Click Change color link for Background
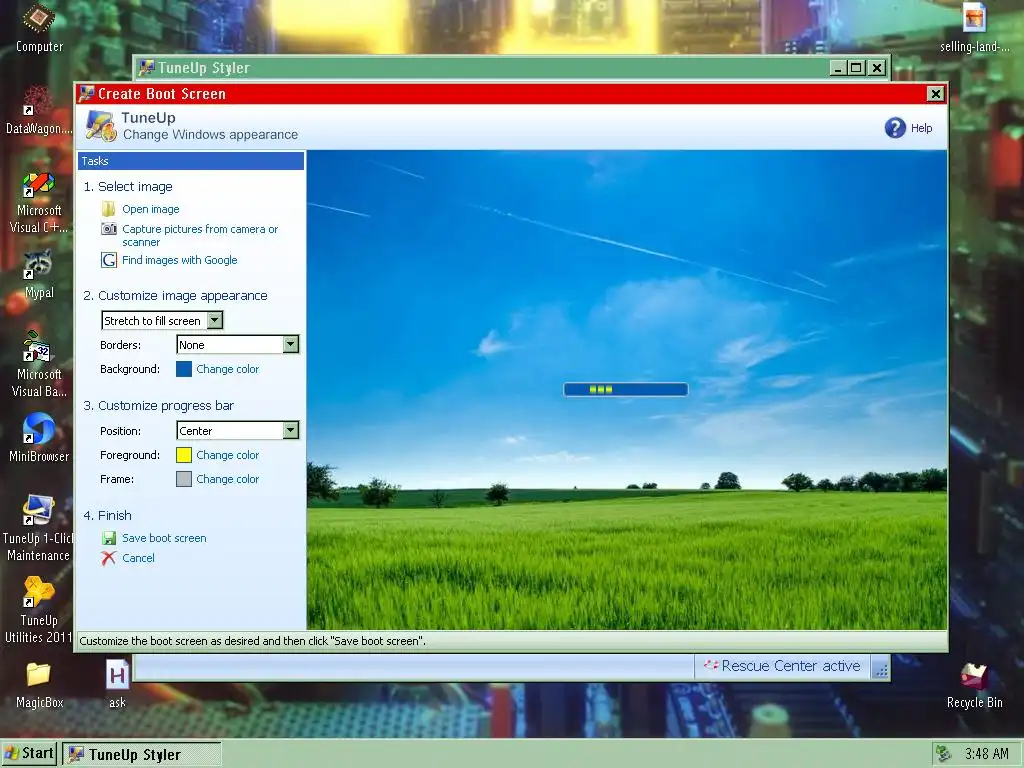Screen dimensions: 1024x768 click(227, 369)
